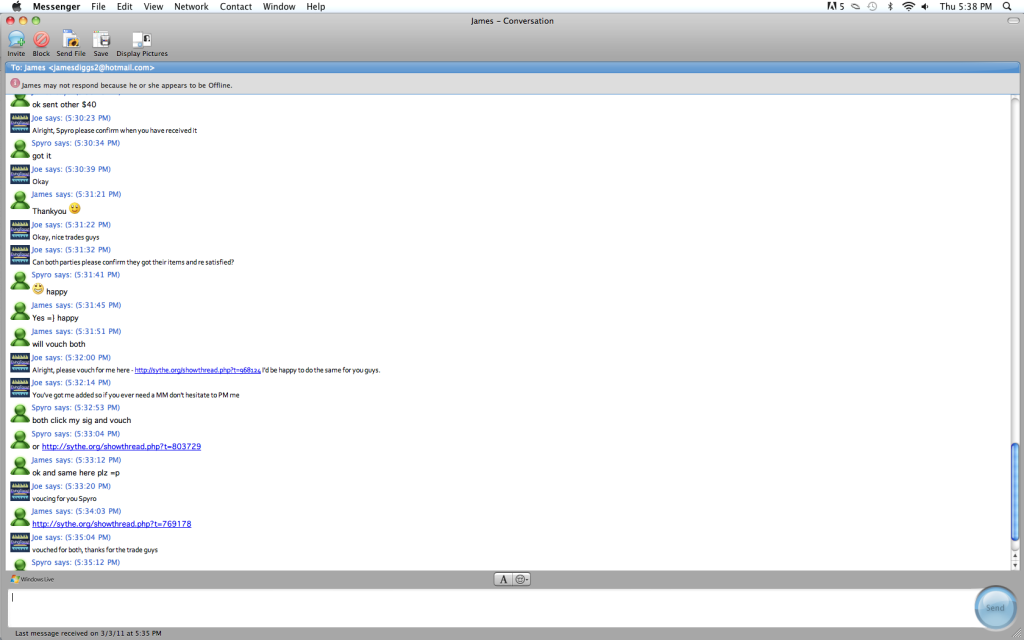The image size is (1024, 640).
Task: Open the emoticon picker dropdown
Action: pos(521,579)
